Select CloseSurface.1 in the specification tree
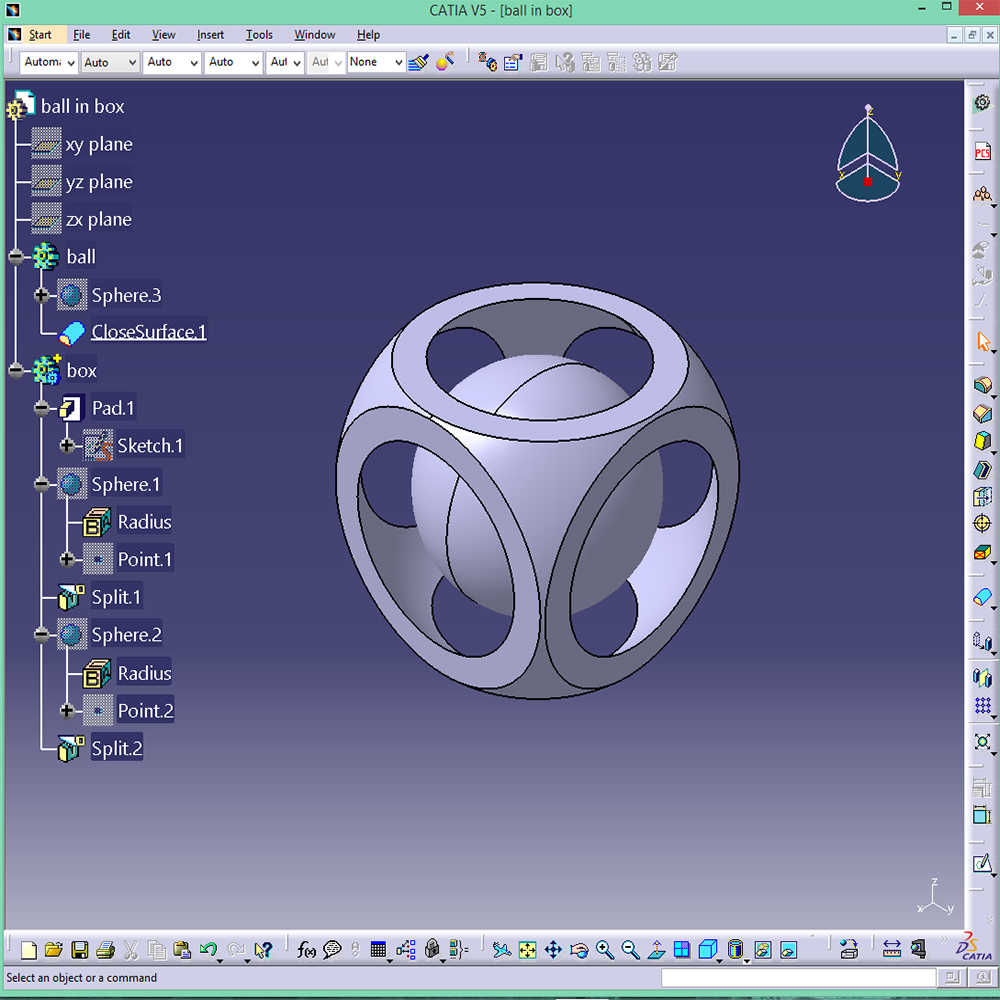1000x1000 pixels. tap(149, 331)
